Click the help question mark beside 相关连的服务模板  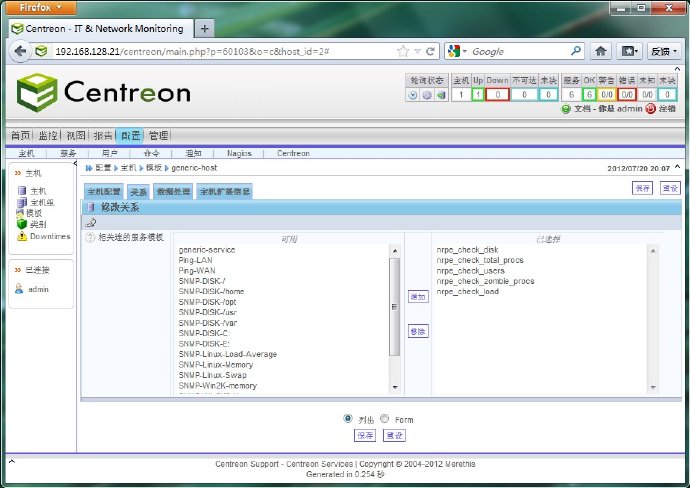click(90, 238)
